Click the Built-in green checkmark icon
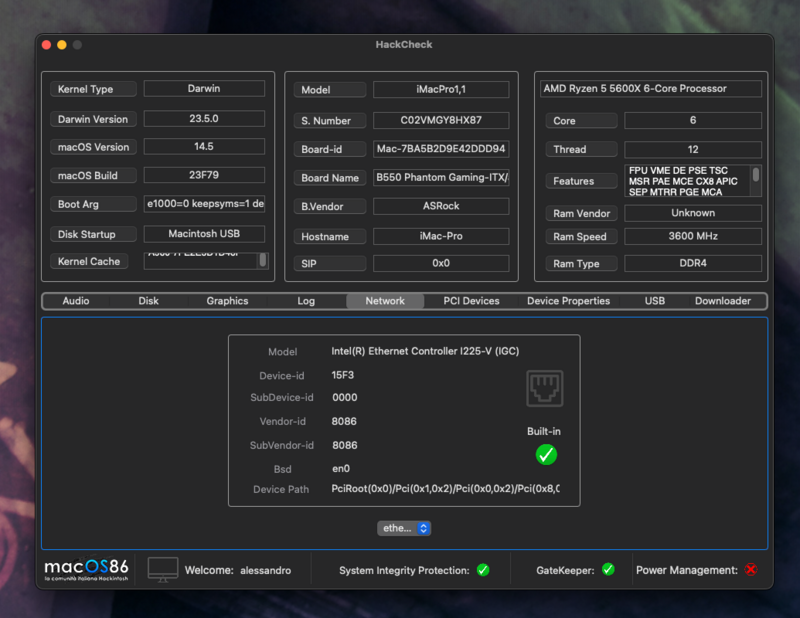Viewport: 800px width, 618px height. click(546, 455)
